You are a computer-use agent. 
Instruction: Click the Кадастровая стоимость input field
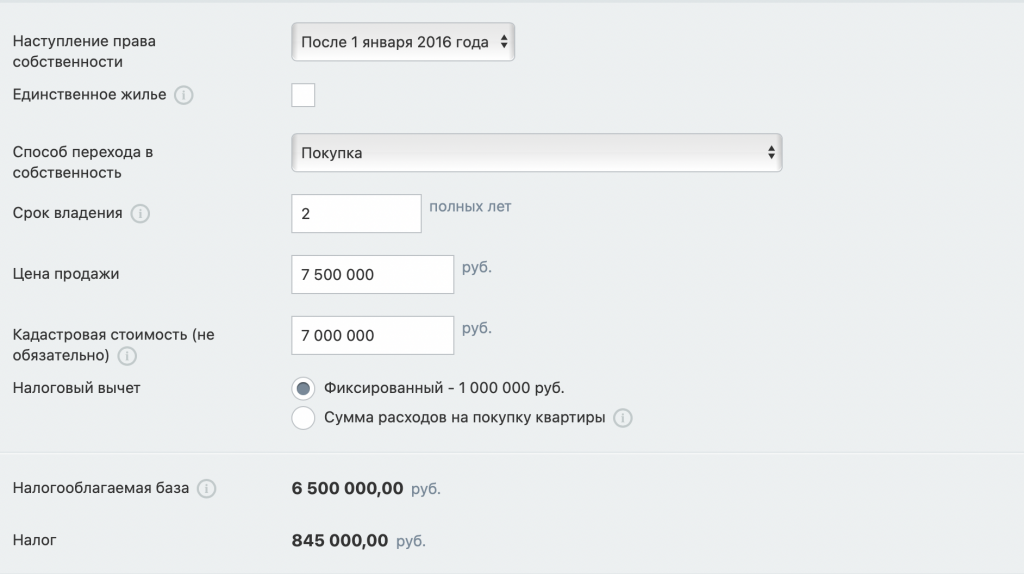coord(372,336)
